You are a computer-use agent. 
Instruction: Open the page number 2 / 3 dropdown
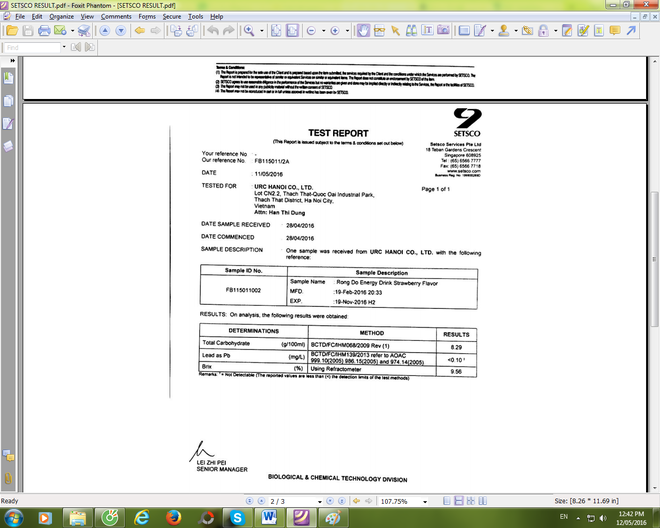(320, 501)
